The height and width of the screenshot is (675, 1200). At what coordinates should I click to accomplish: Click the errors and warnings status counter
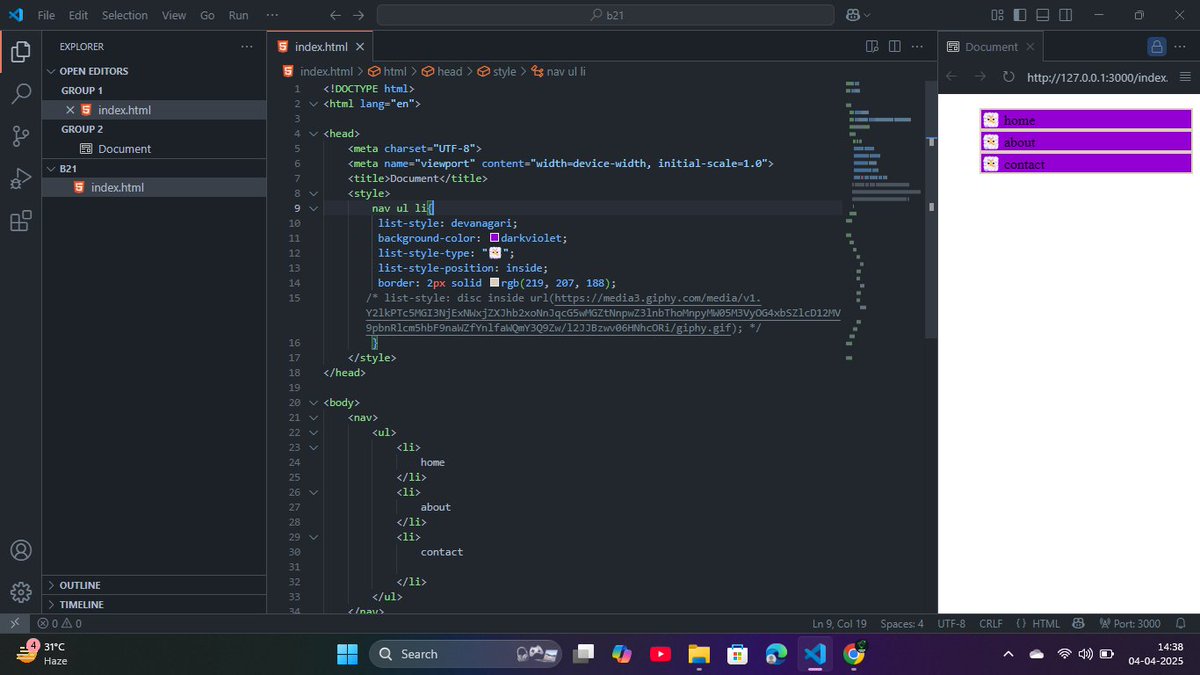click(x=60, y=624)
